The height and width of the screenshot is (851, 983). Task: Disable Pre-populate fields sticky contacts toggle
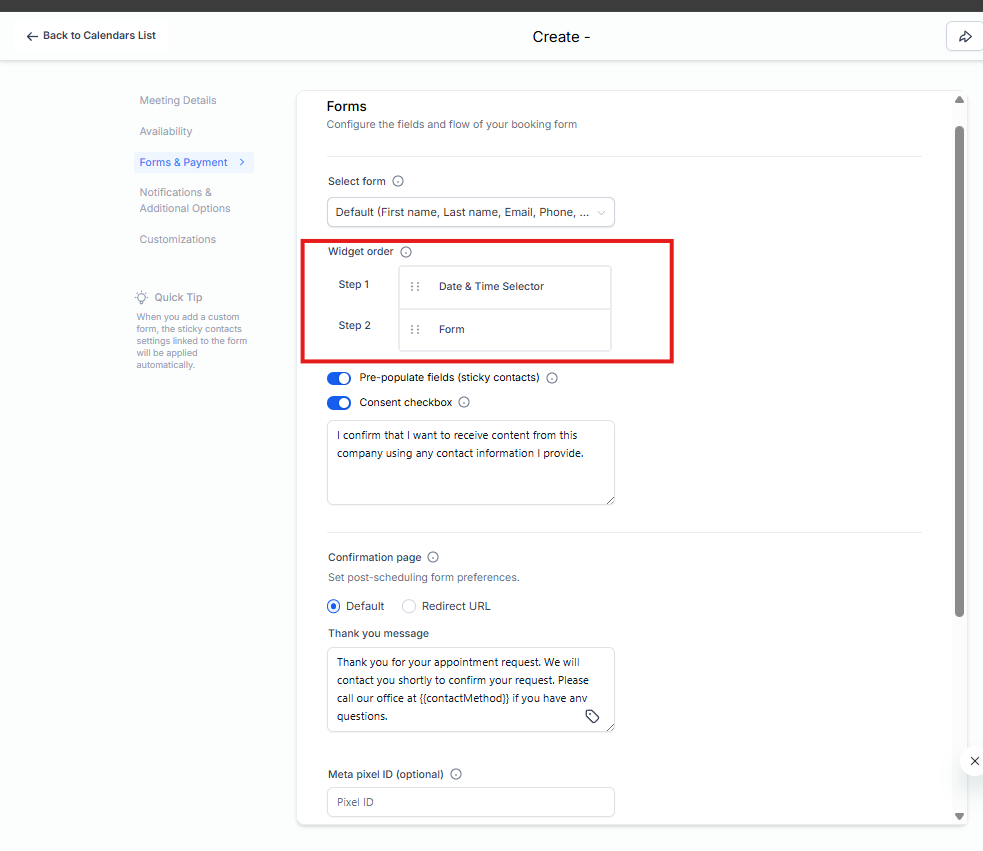point(339,379)
